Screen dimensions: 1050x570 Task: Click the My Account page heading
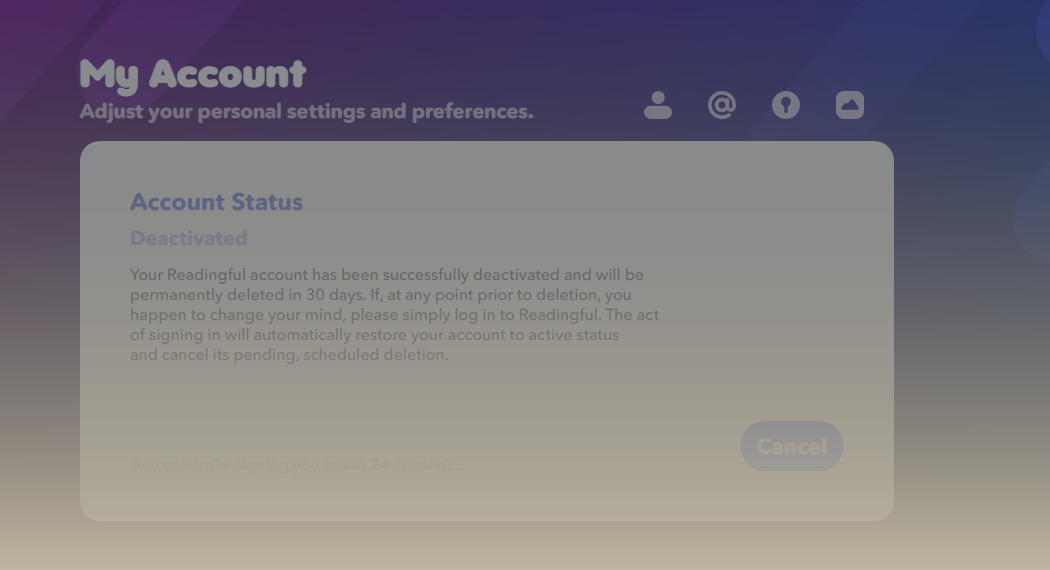pyautogui.click(x=193, y=74)
